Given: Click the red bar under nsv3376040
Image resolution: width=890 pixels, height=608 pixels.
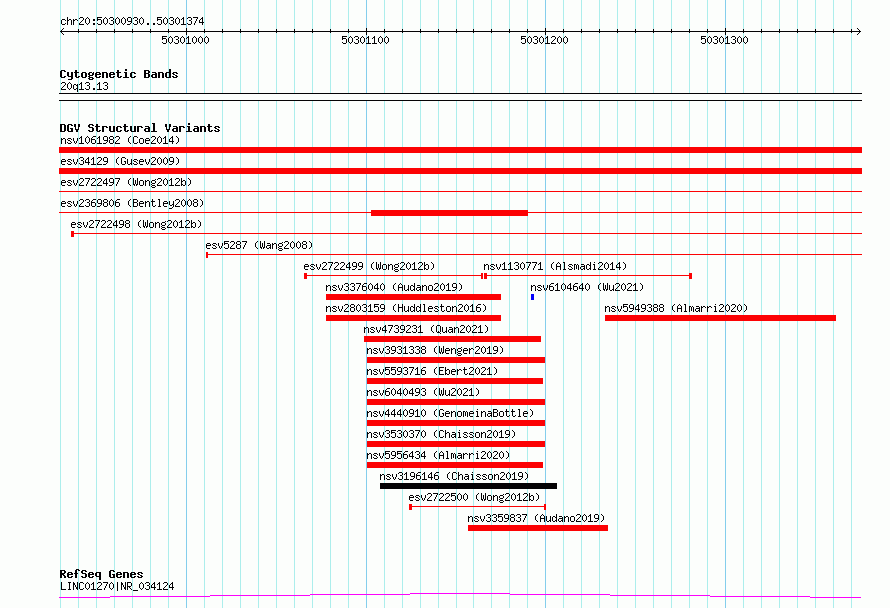Looking at the screenshot, I should click(413, 297).
